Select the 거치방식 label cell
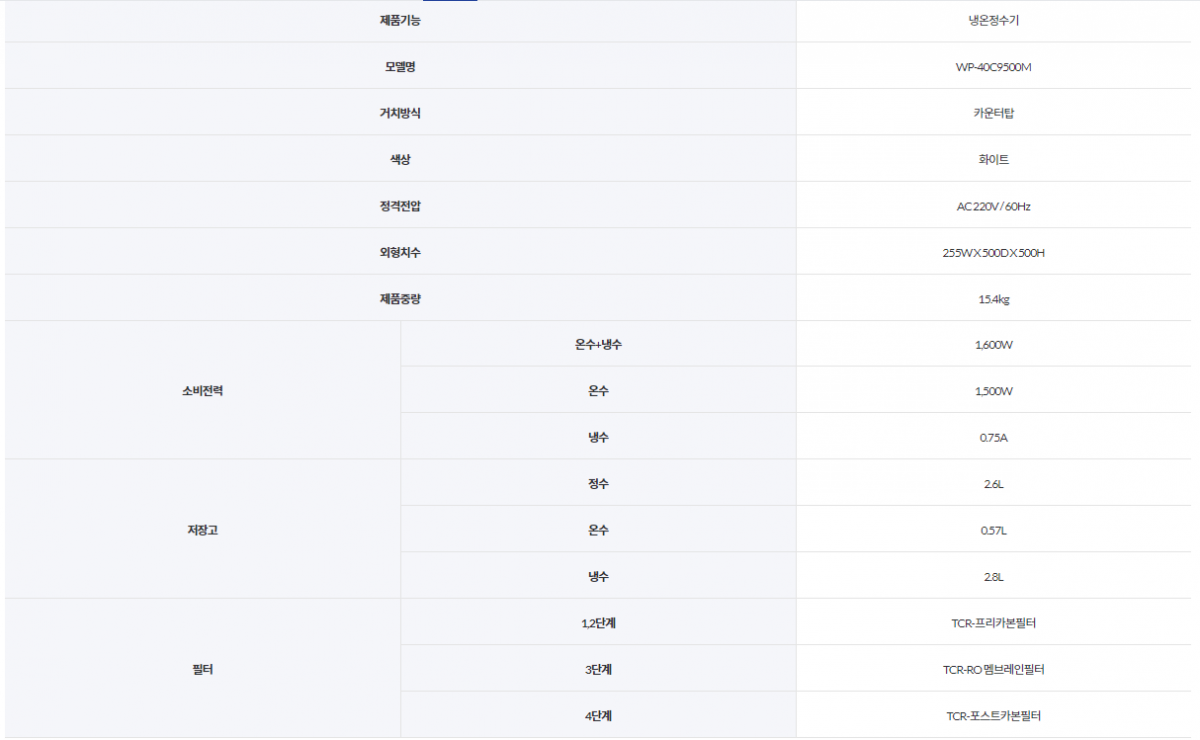The width and height of the screenshot is (1200, 740). 397,111
